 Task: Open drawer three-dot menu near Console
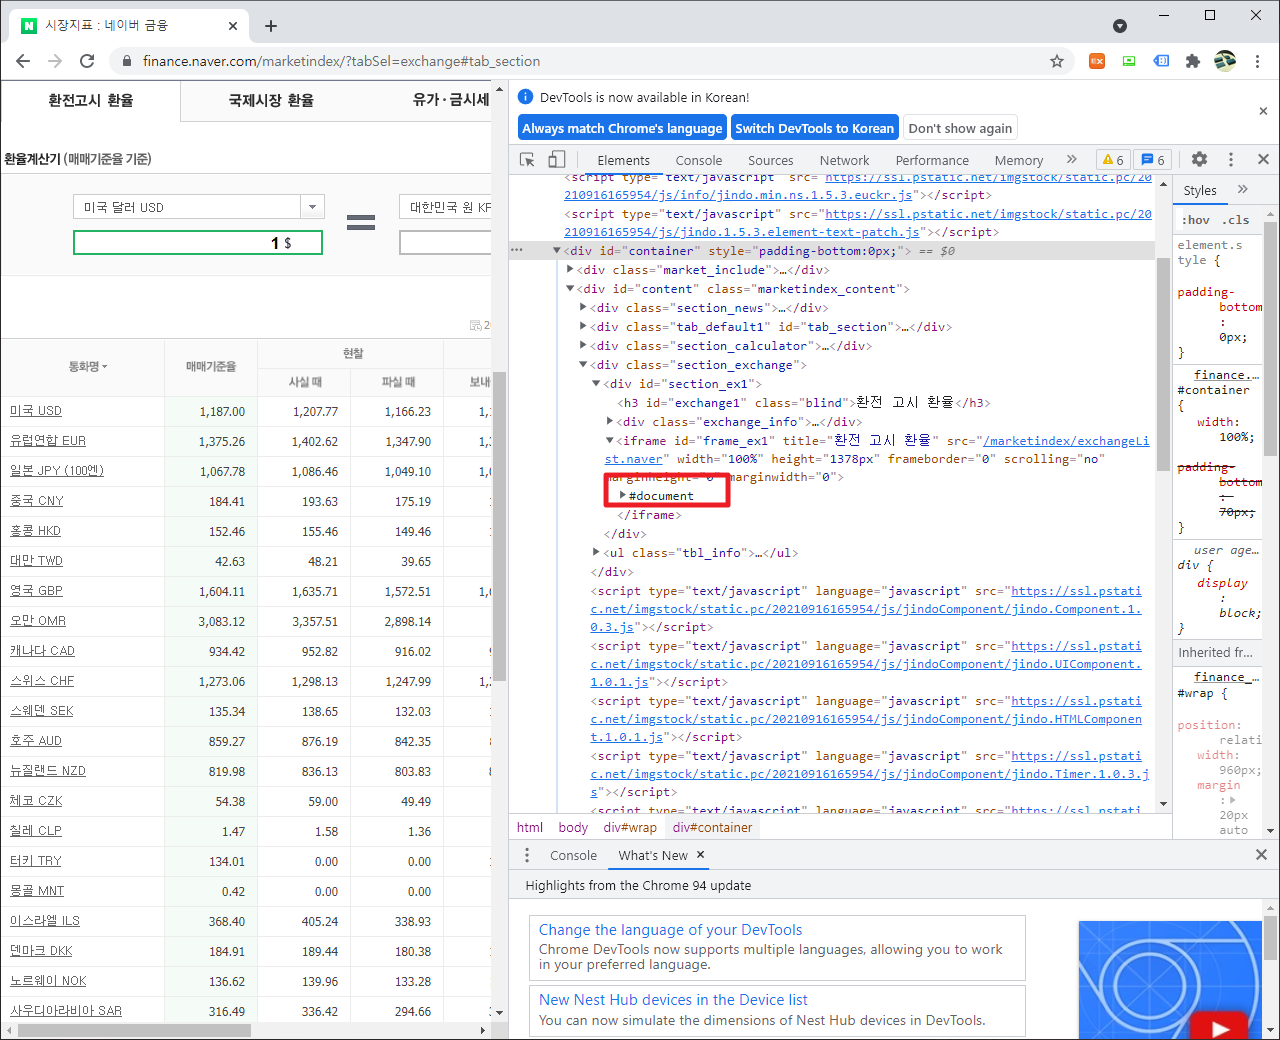click(x=527, y=855)
